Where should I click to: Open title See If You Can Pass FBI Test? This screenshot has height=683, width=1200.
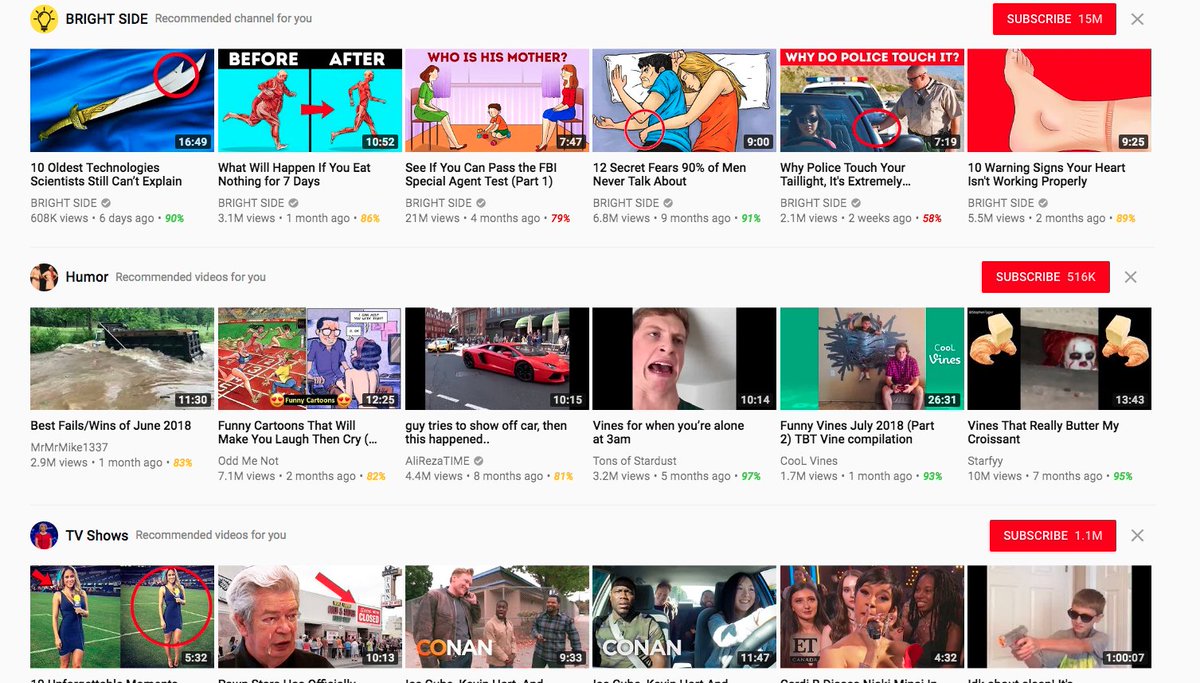pyautogui.click(x=481, y=175)
